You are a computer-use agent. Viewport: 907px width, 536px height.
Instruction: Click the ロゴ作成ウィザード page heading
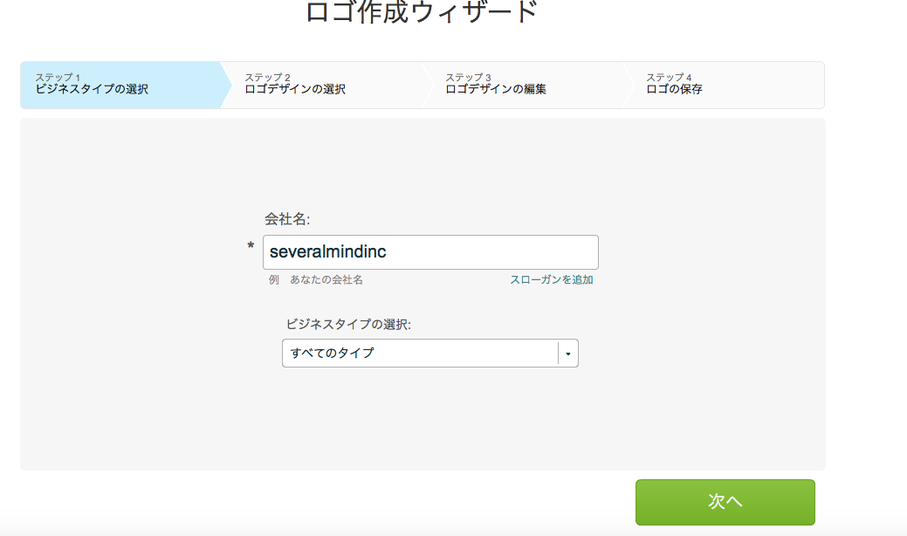pos(422,12)
